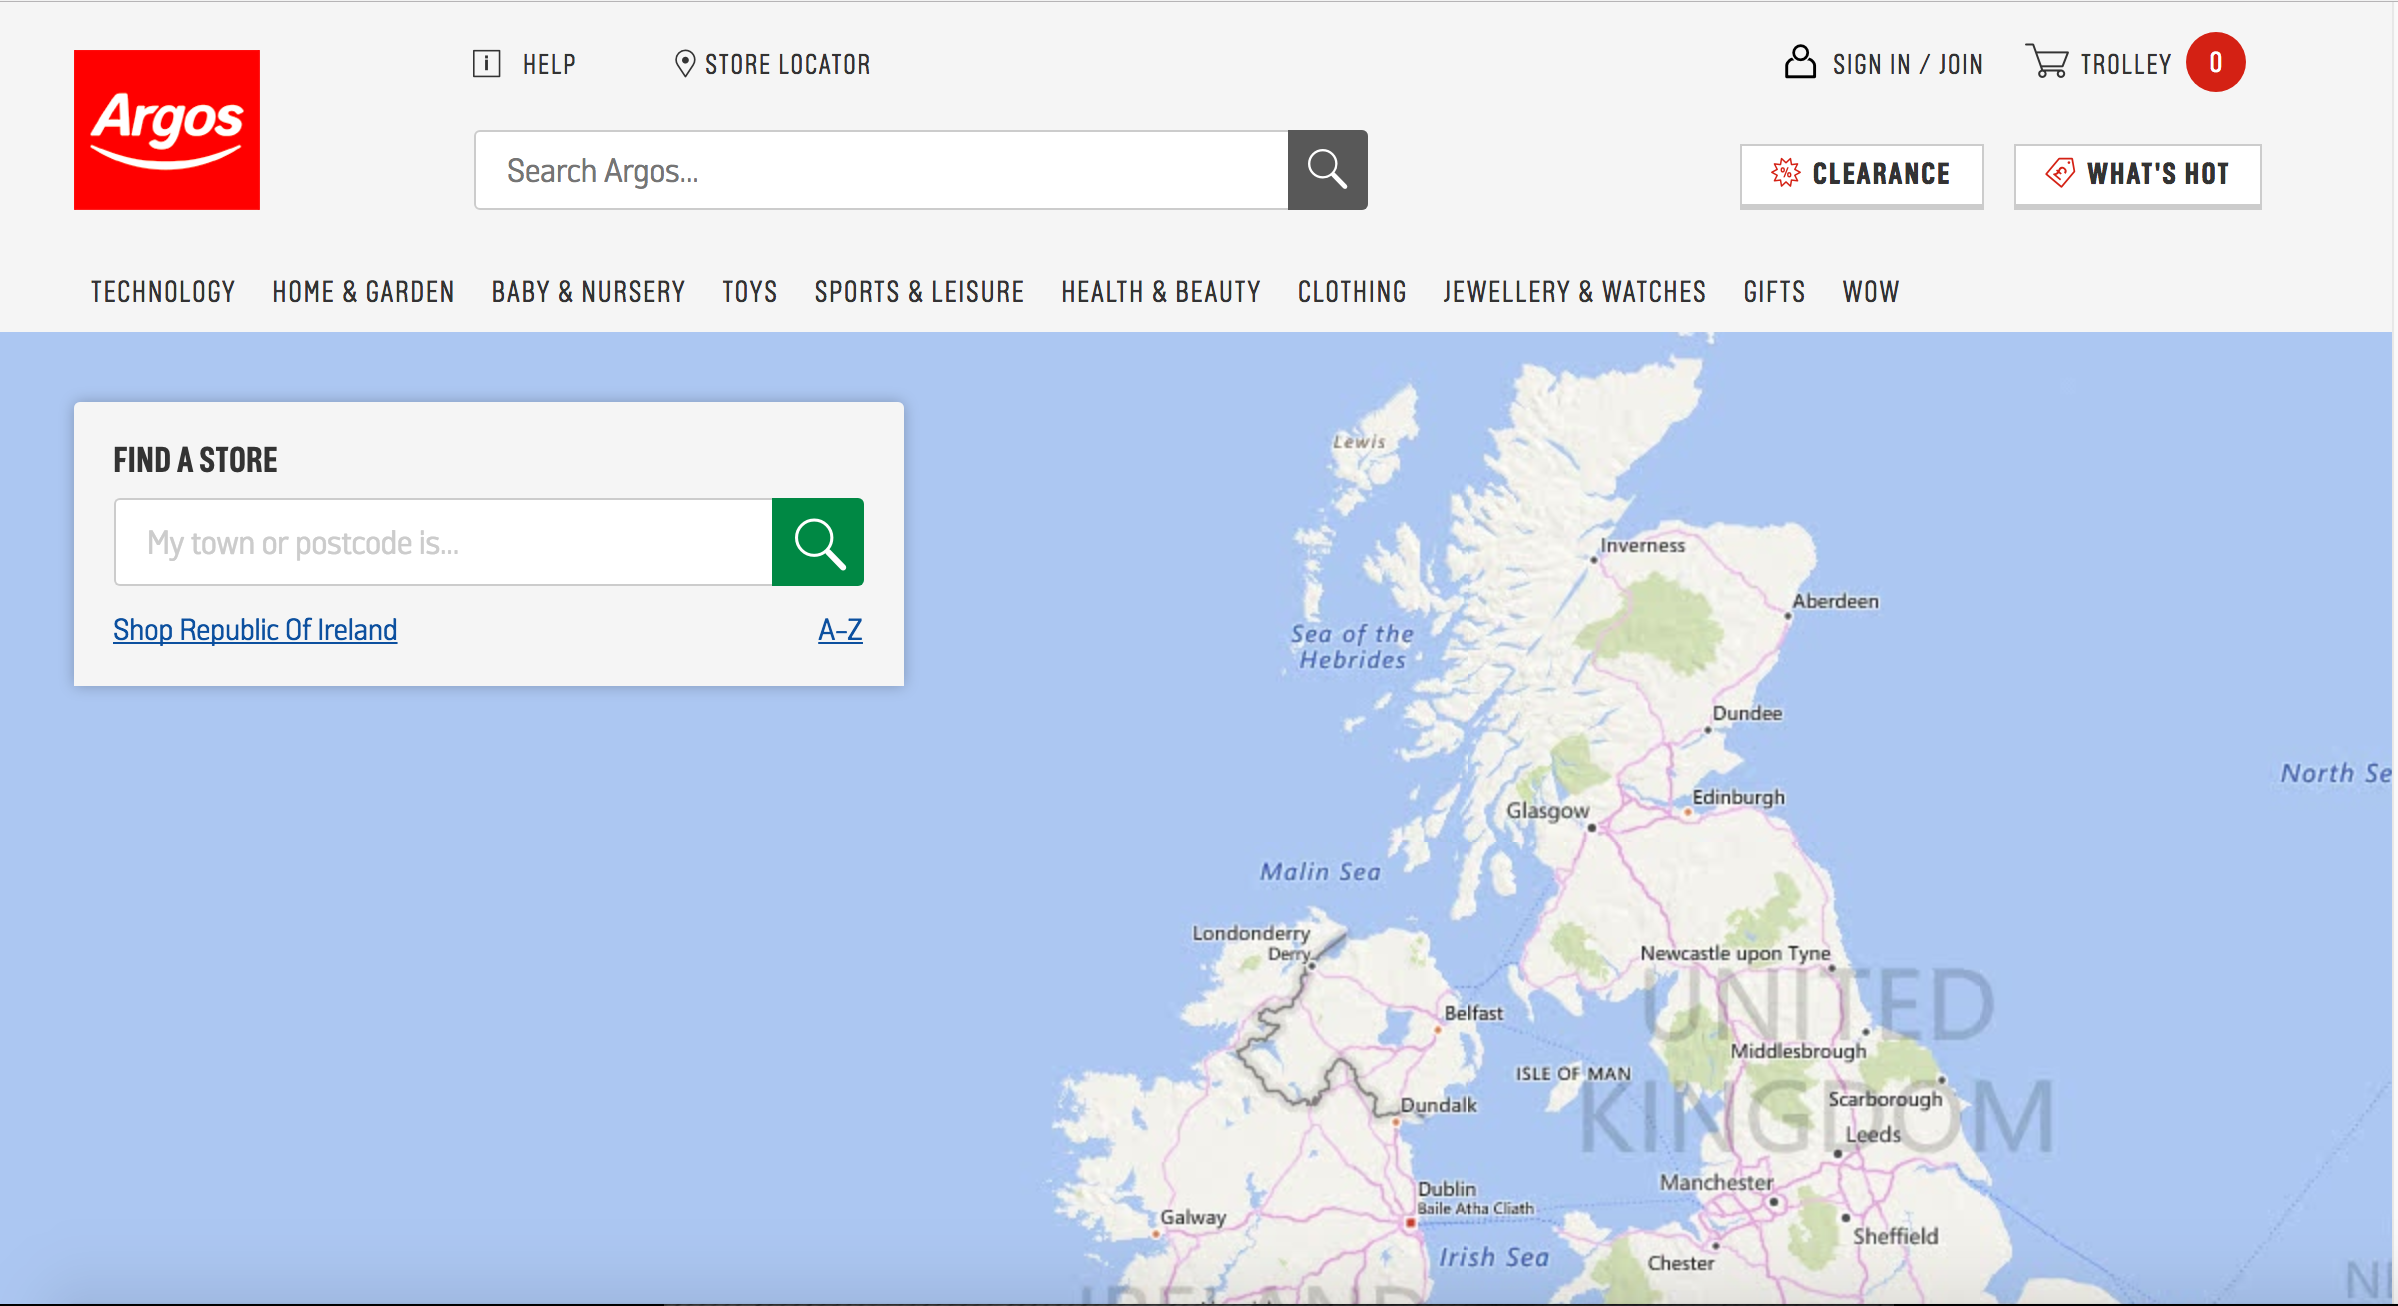Click Scarborough on the map
2398x1306 pixels.
(1885, 1099)
